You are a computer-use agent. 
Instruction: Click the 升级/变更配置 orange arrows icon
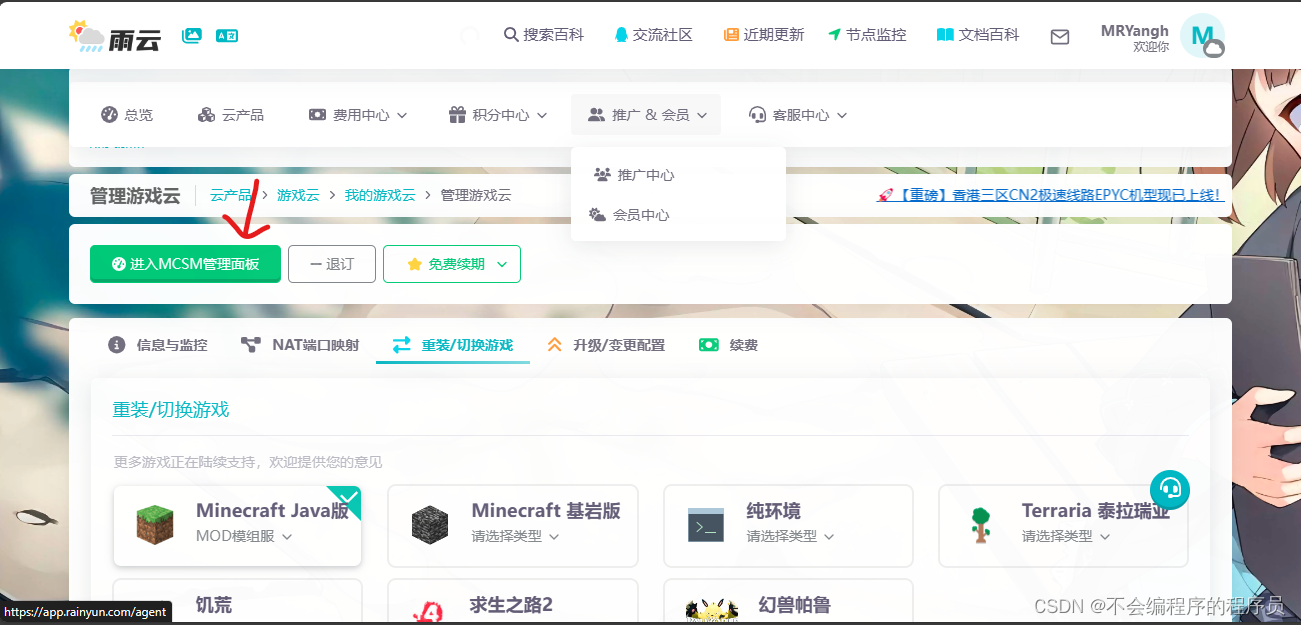pos(555,345)
